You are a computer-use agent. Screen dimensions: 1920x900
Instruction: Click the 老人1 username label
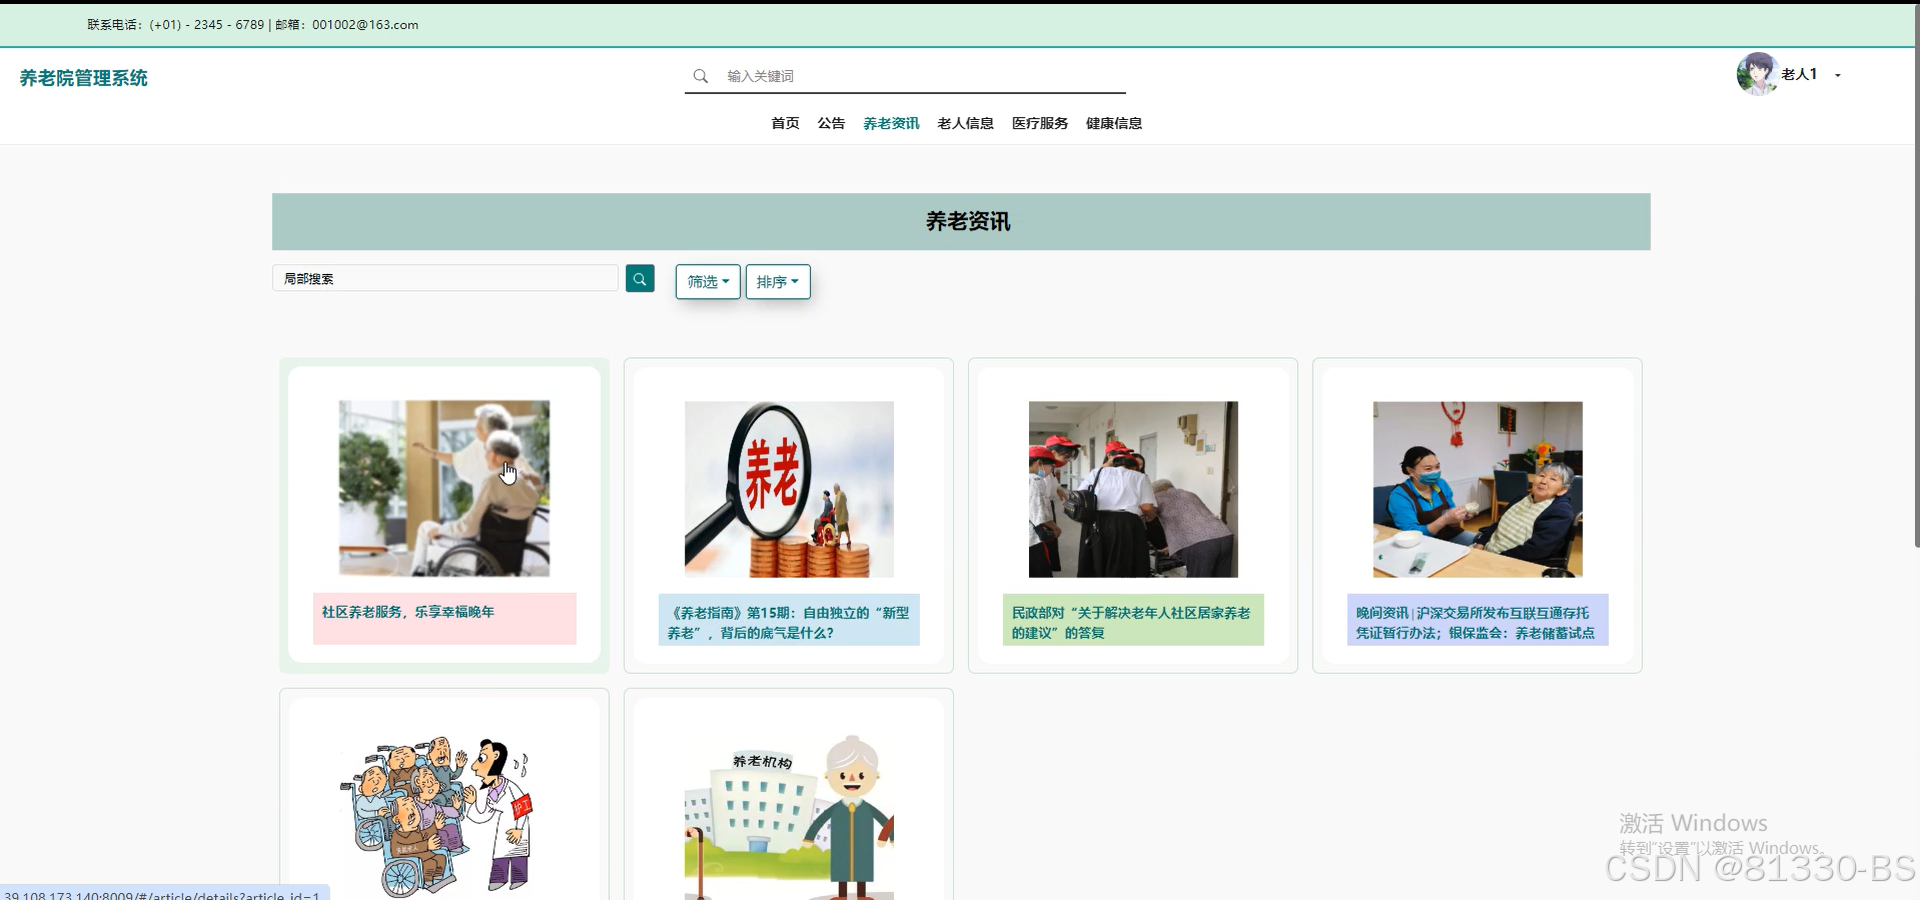[x=1799, y=74]
